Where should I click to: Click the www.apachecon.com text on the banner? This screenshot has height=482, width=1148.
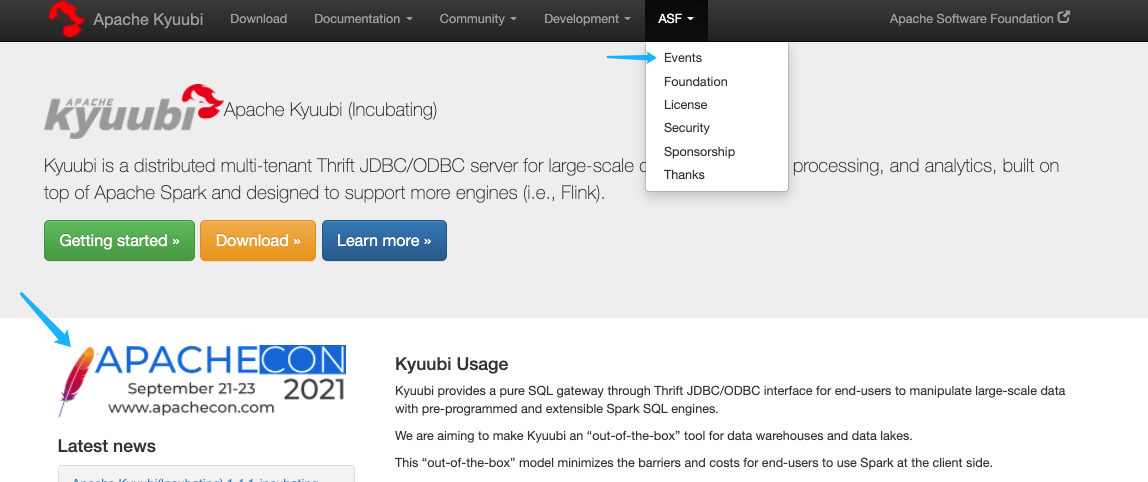pos(191,408)
